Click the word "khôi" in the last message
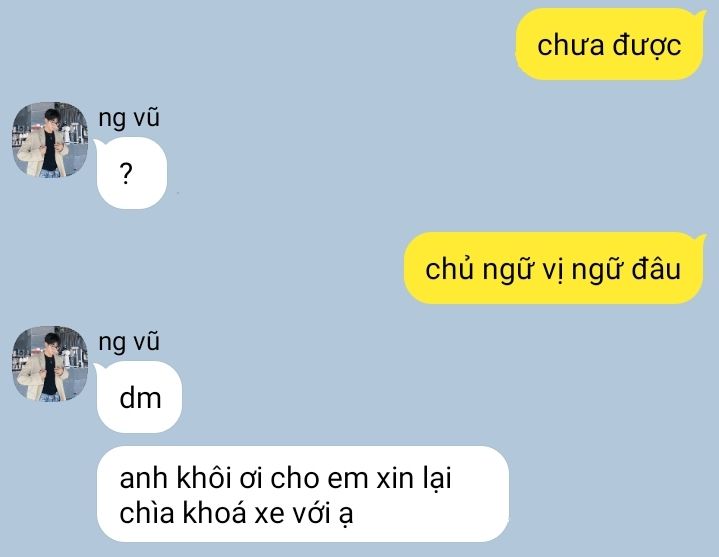 pos(204,478)
